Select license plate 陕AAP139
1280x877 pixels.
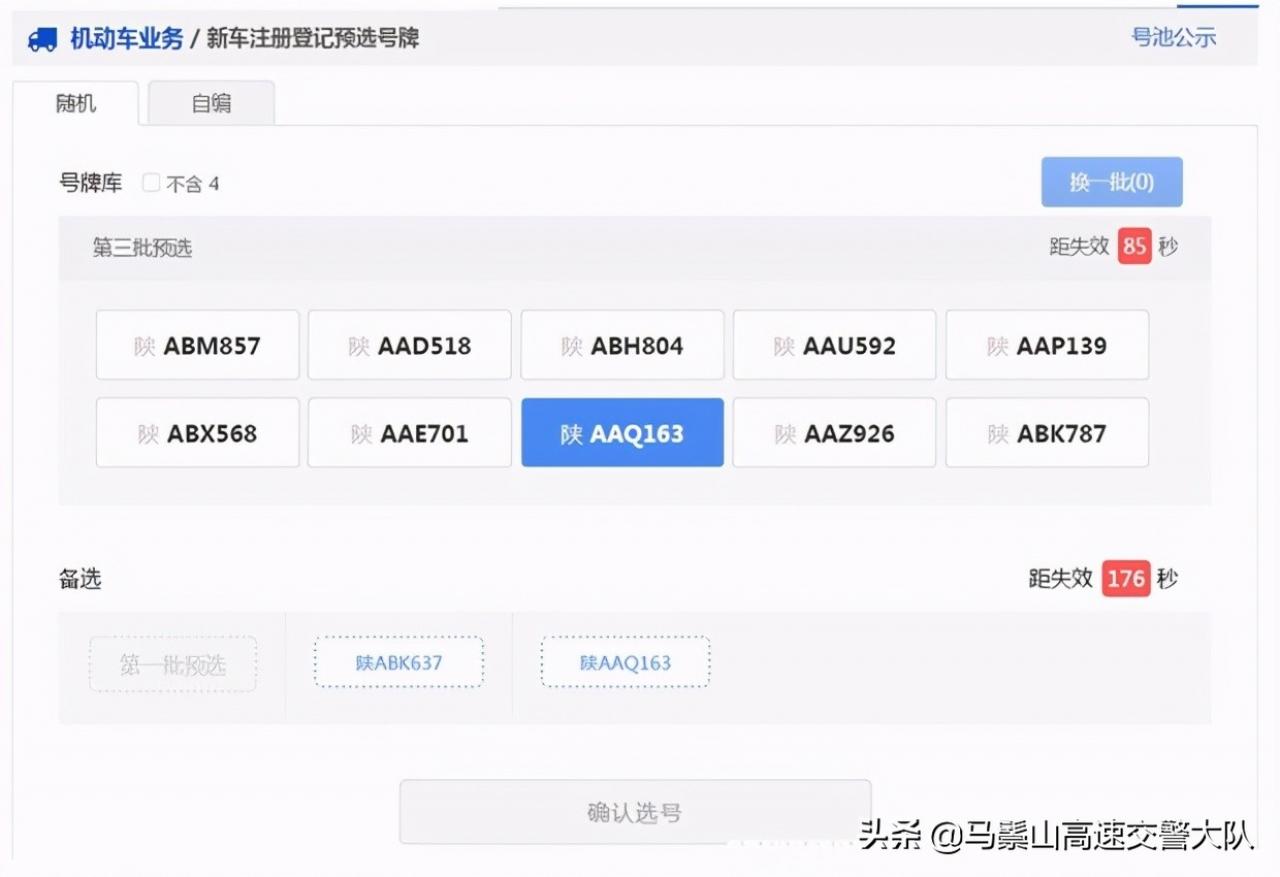1047,344
